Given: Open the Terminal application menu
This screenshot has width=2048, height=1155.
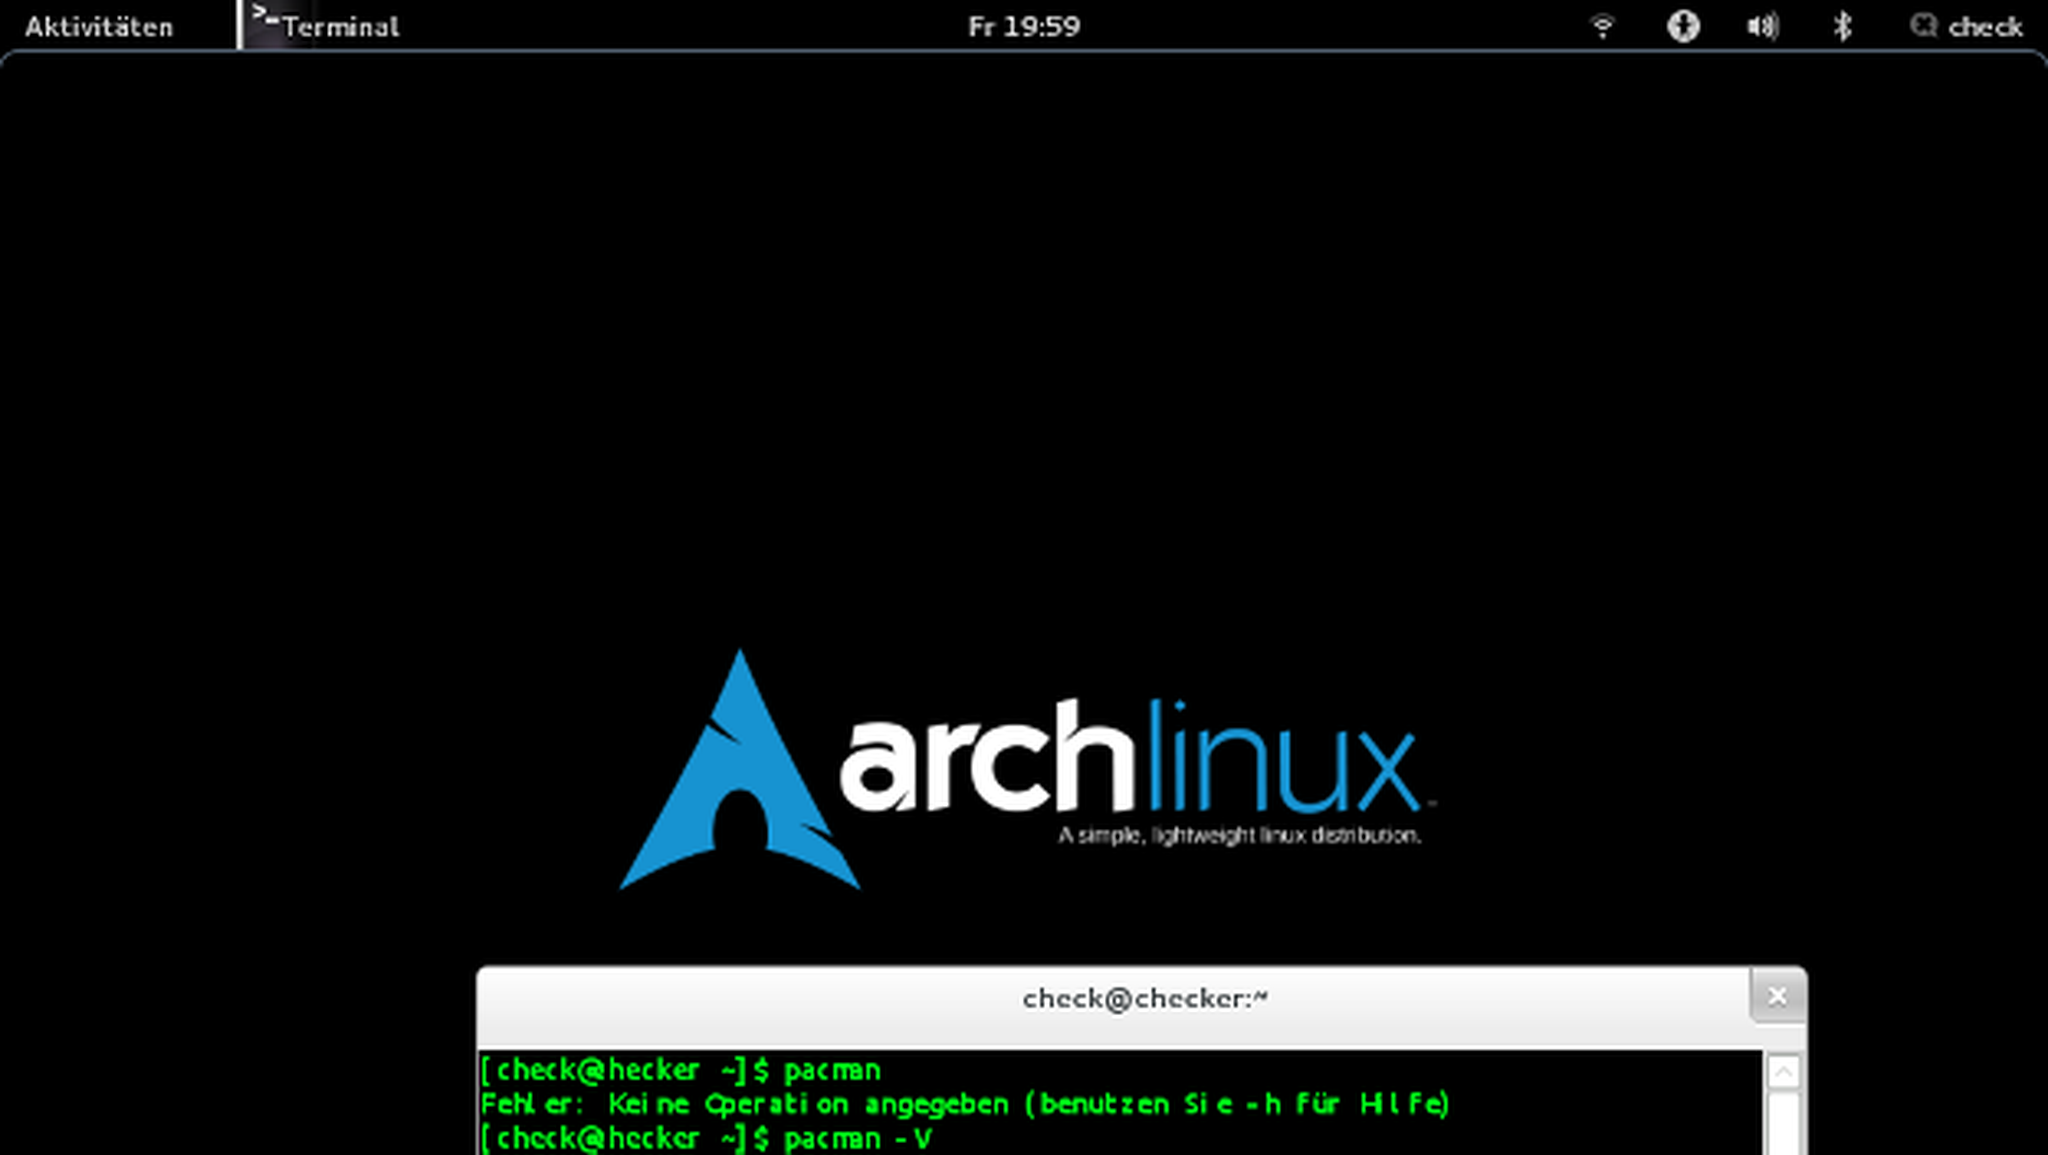Looking at the screenshot, I should click(x=340, y=26).
